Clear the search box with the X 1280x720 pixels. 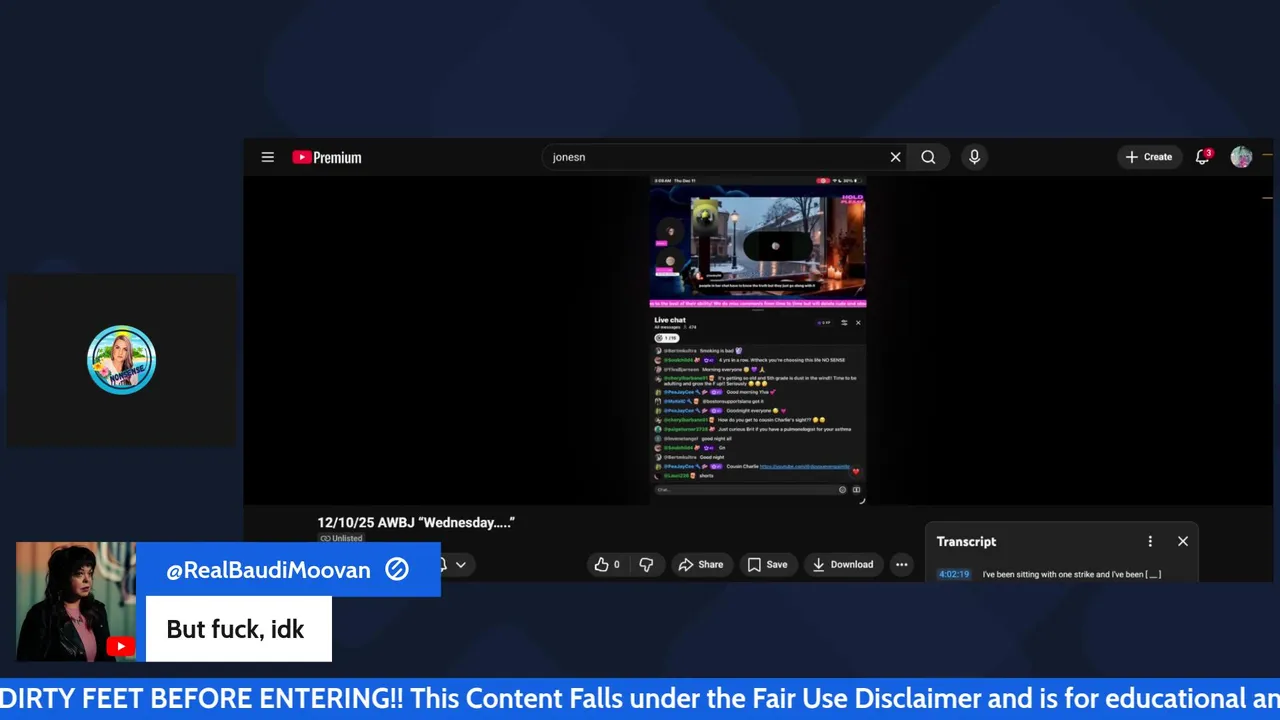pos(895,157)
